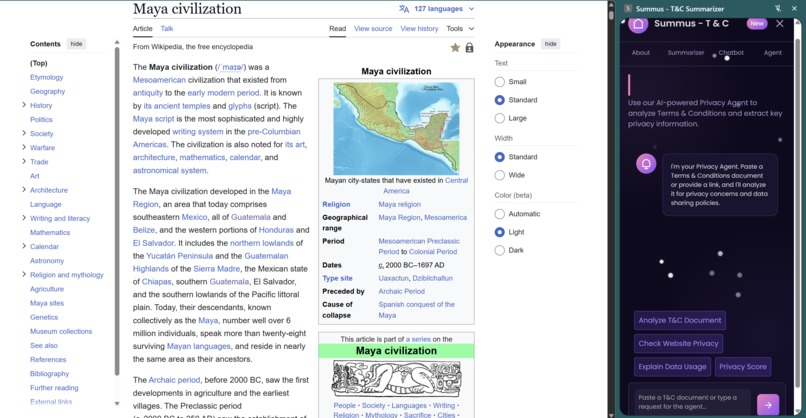The width and height of the screenshot is (806, 418).
Task: Expand the Trade contents section
Action: (24, 161)
